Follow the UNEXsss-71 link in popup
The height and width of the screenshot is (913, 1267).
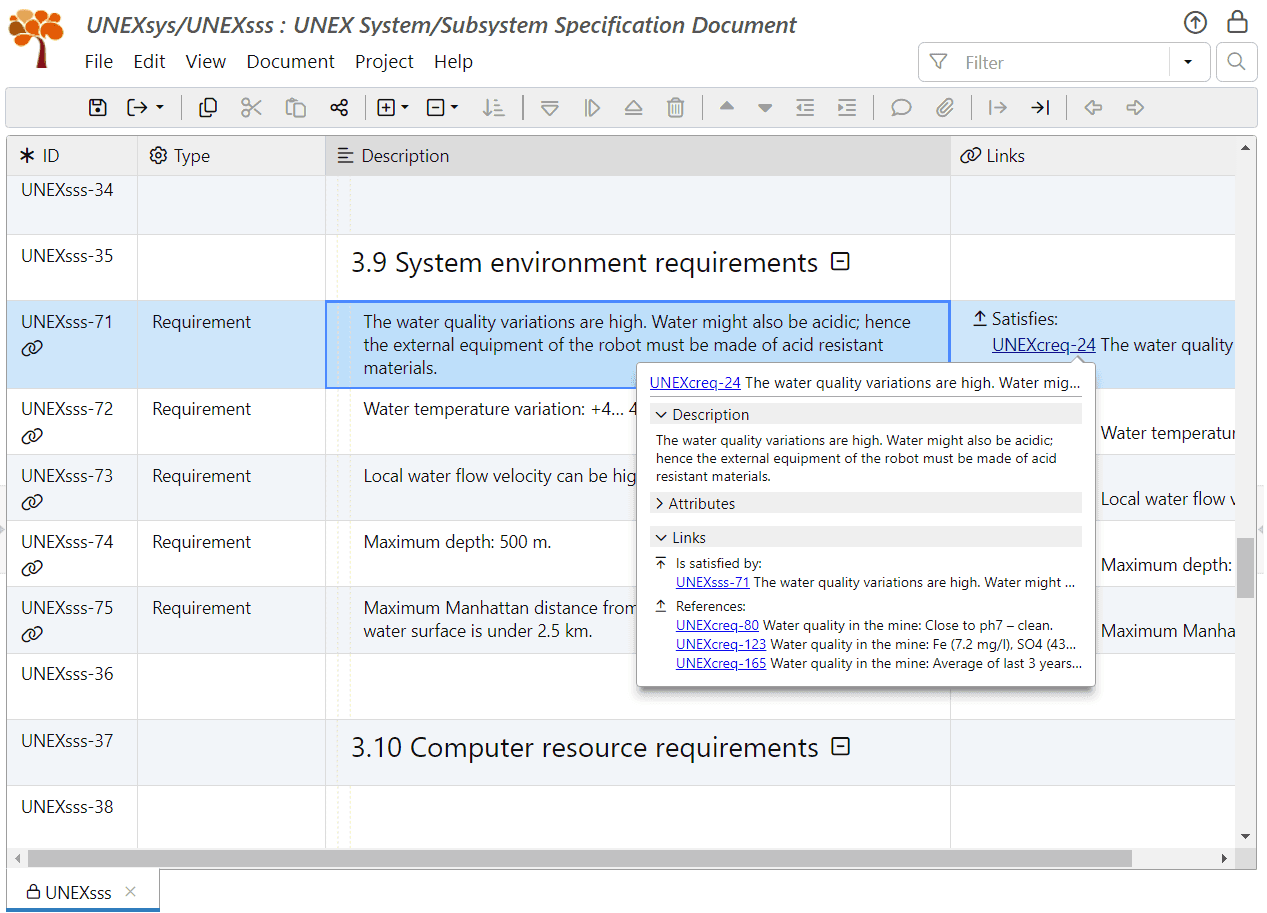click(x=713, y=582)
